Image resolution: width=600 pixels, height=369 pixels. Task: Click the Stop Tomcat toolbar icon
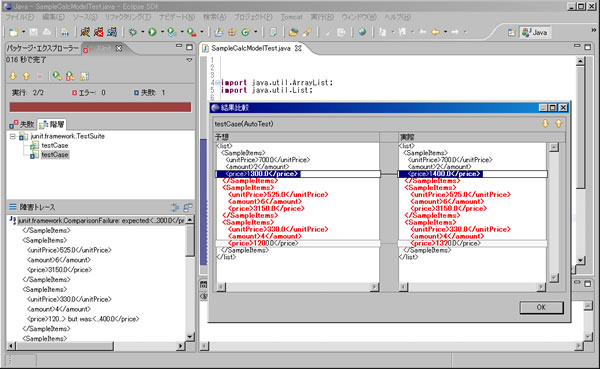pyautogui.click(x=99, y=32)
